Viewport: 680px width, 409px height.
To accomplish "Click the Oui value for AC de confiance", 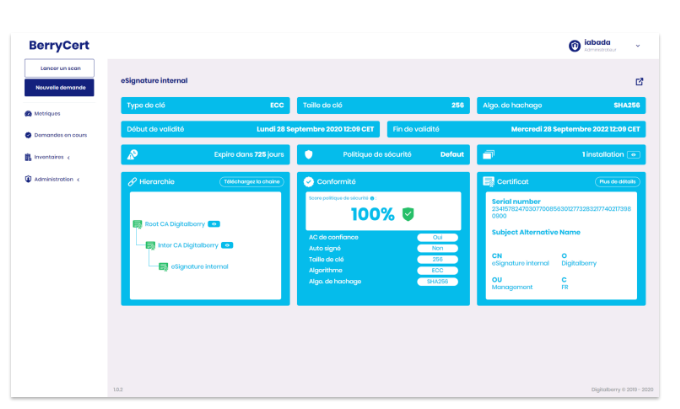I will 437,237.
